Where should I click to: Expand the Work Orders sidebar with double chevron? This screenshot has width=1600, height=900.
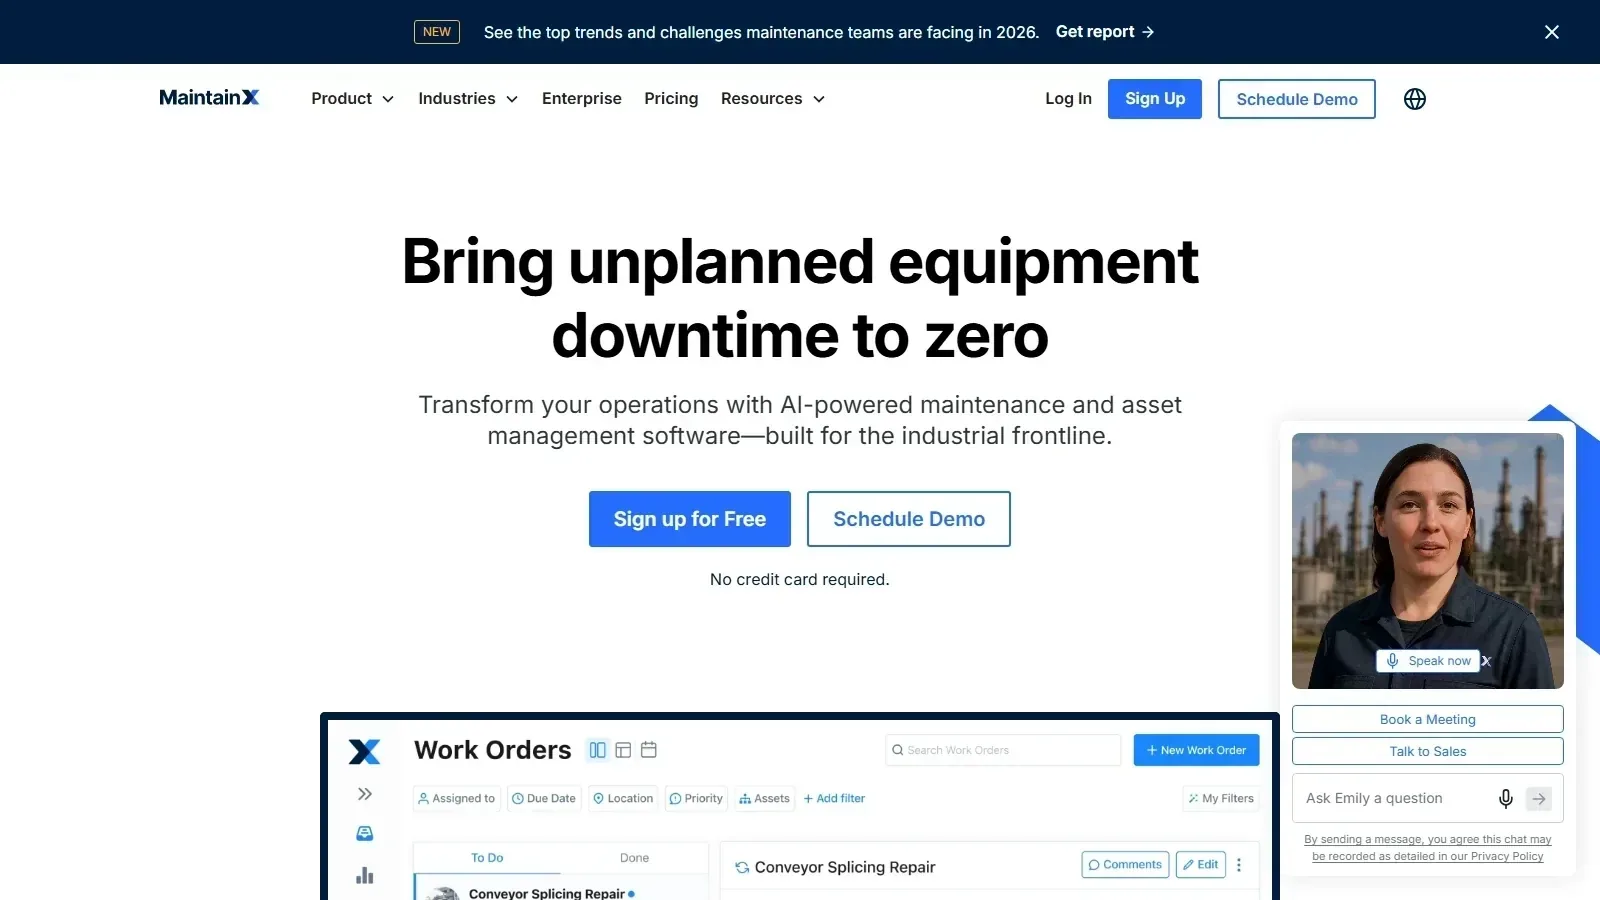coord(365,794)
